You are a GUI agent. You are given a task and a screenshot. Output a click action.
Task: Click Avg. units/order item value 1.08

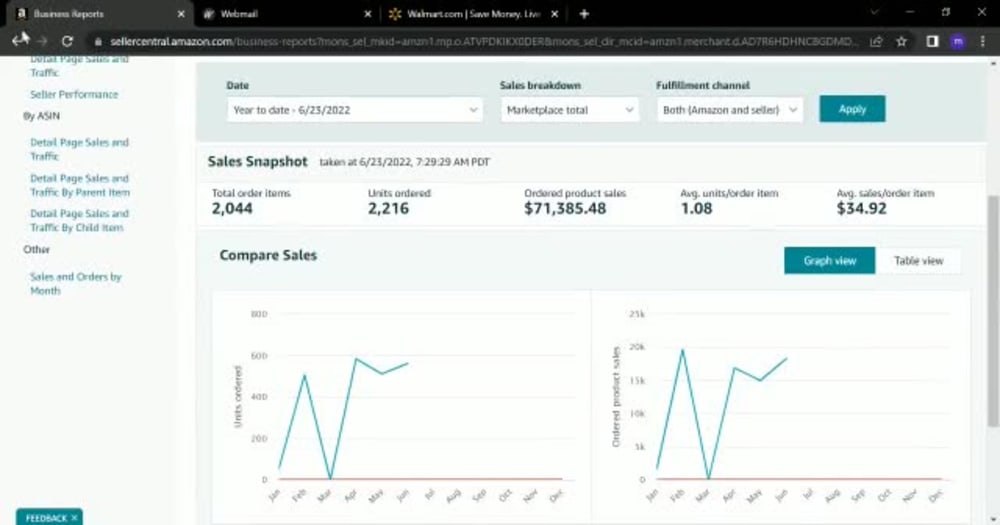[x=696, y=209]
